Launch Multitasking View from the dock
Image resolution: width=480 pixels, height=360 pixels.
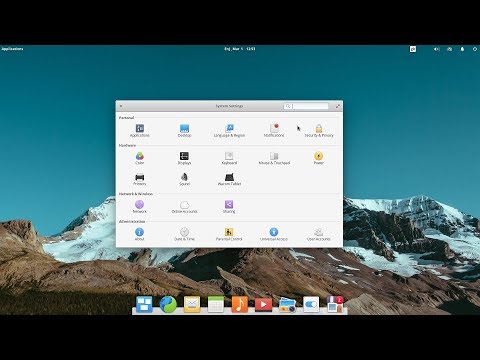[x=144, y=304]
